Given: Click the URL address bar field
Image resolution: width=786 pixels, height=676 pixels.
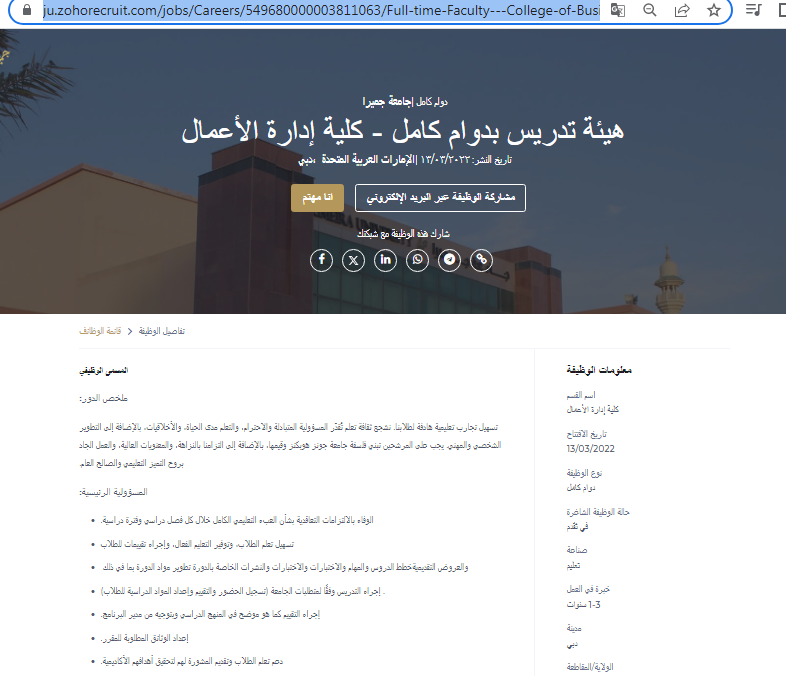Looking at the screenshot, I should point(300,11).
